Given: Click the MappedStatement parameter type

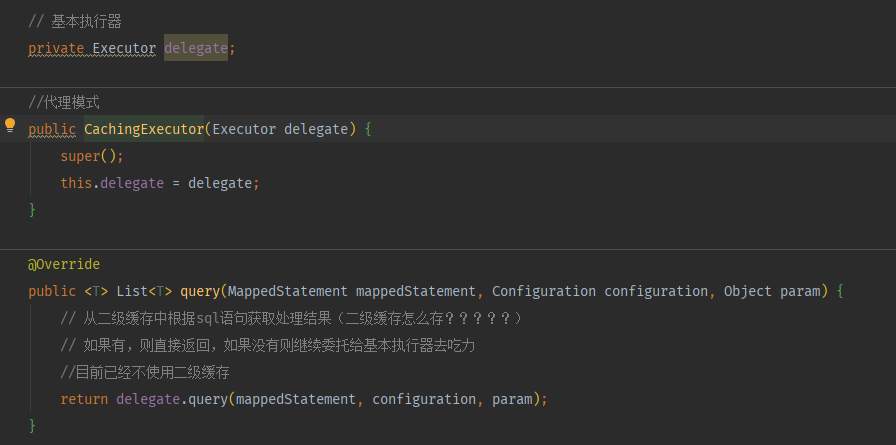Looking at the screenshot, I should [x=288, y=291].
